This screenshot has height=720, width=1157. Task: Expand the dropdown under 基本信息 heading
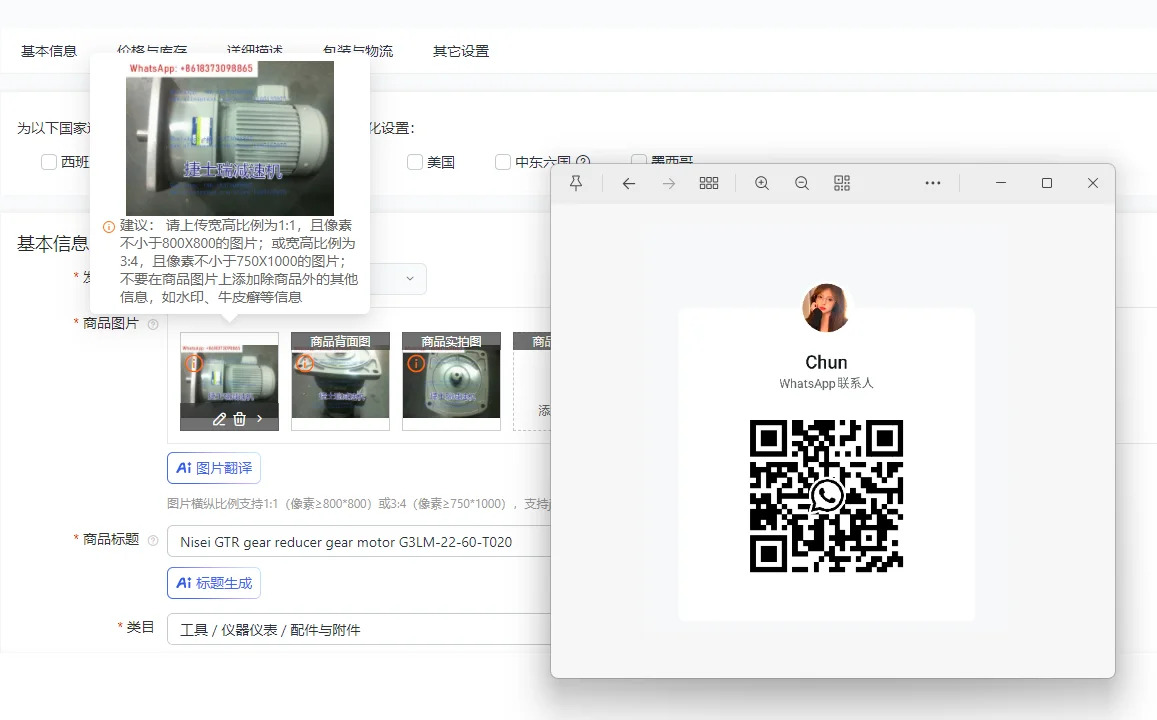(x=410, y=279)
